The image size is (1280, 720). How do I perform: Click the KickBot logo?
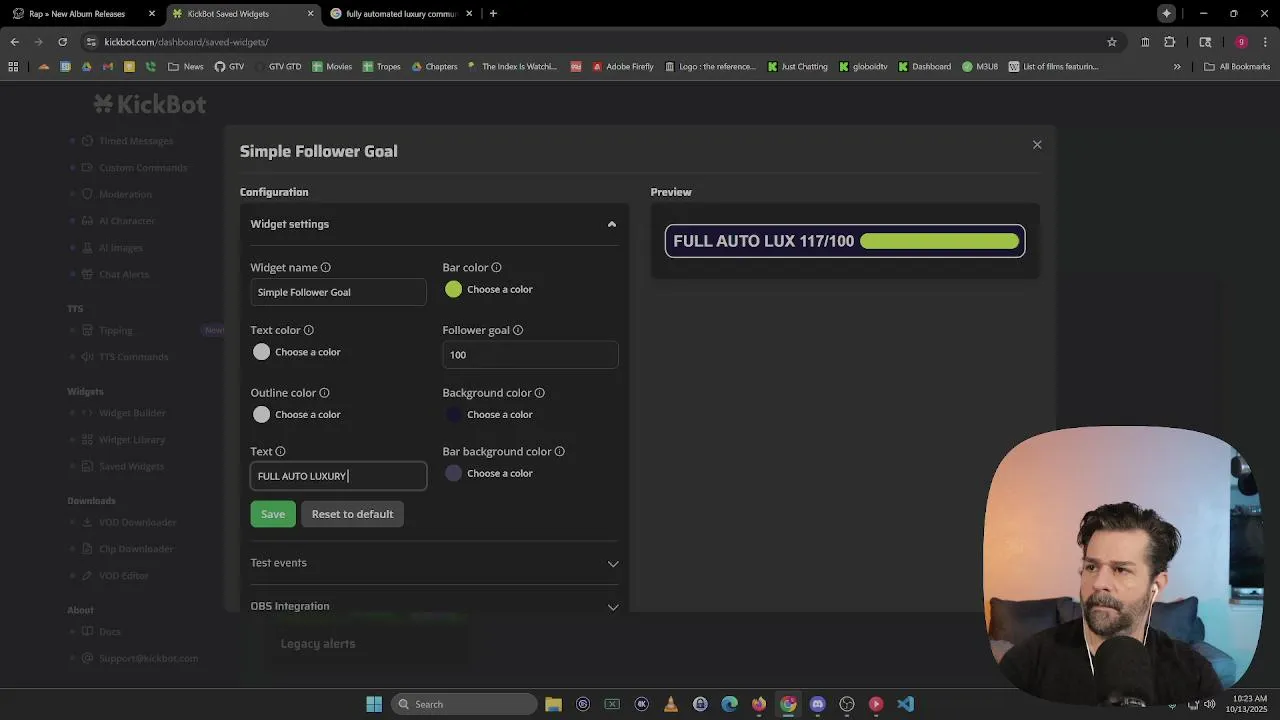tap(150, 104)
